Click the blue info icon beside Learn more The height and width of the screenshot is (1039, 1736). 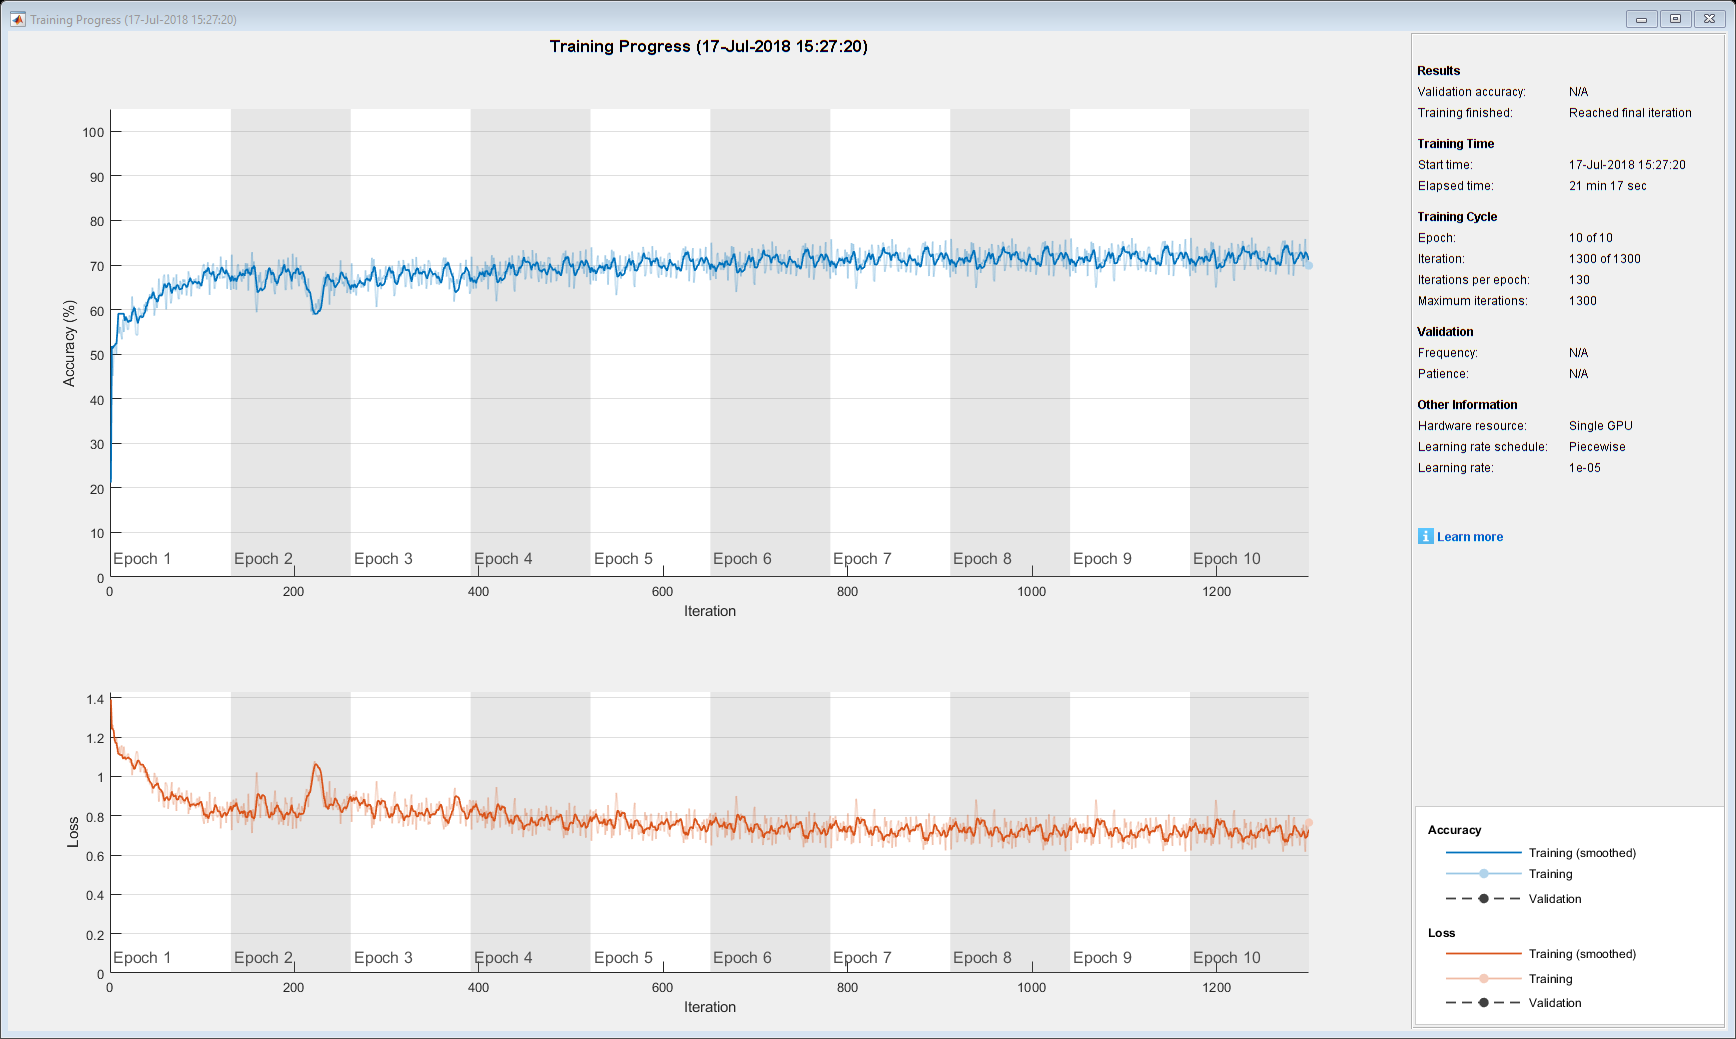coord(1425,536)
